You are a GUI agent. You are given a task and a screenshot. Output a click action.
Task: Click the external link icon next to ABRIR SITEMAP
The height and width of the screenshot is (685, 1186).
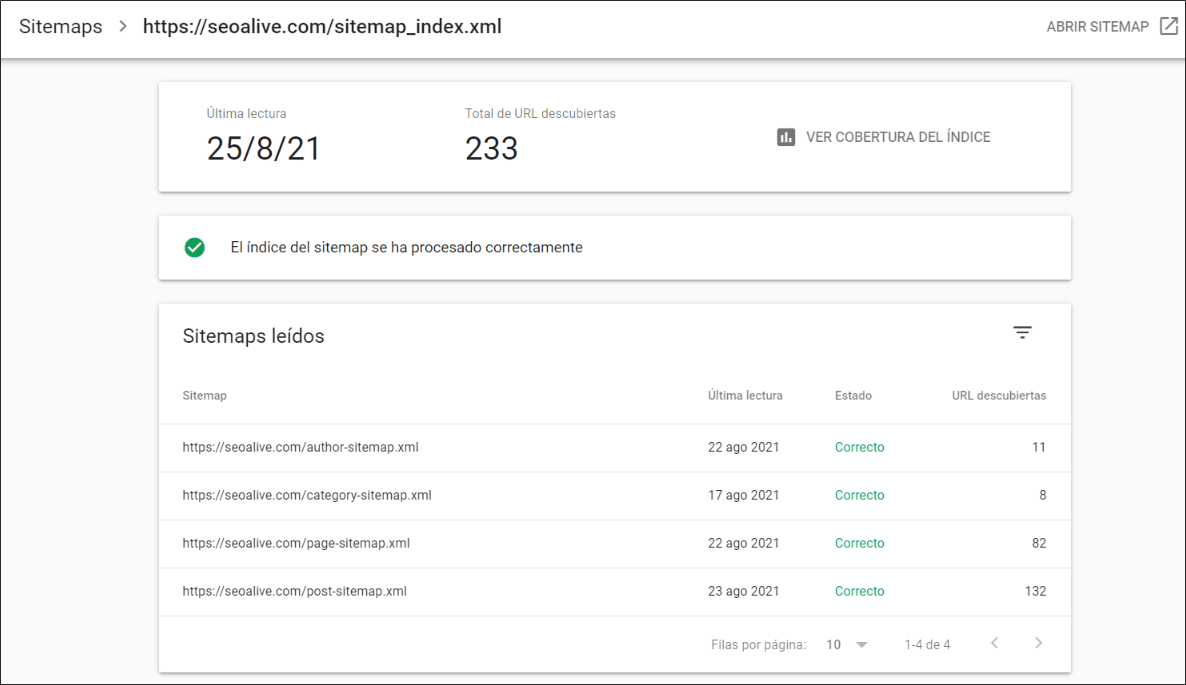(1169, 26)
